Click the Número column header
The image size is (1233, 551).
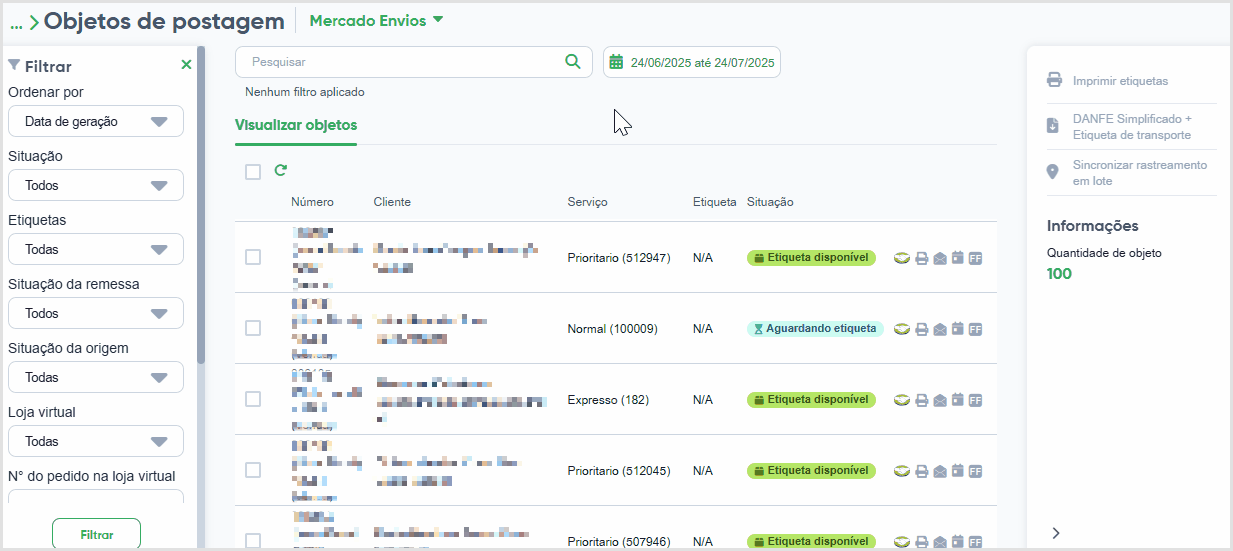[x=312, y=202]
